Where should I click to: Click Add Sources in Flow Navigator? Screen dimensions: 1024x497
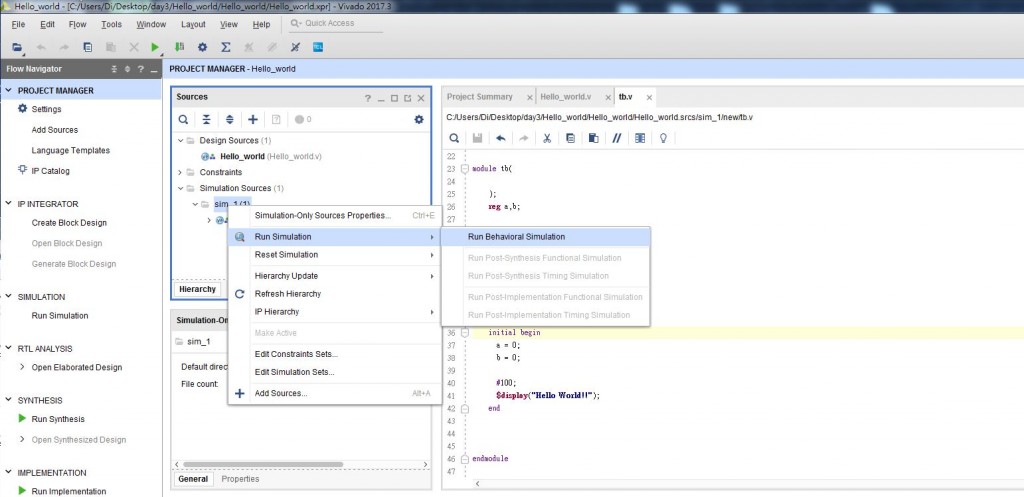tap(55, 130)
